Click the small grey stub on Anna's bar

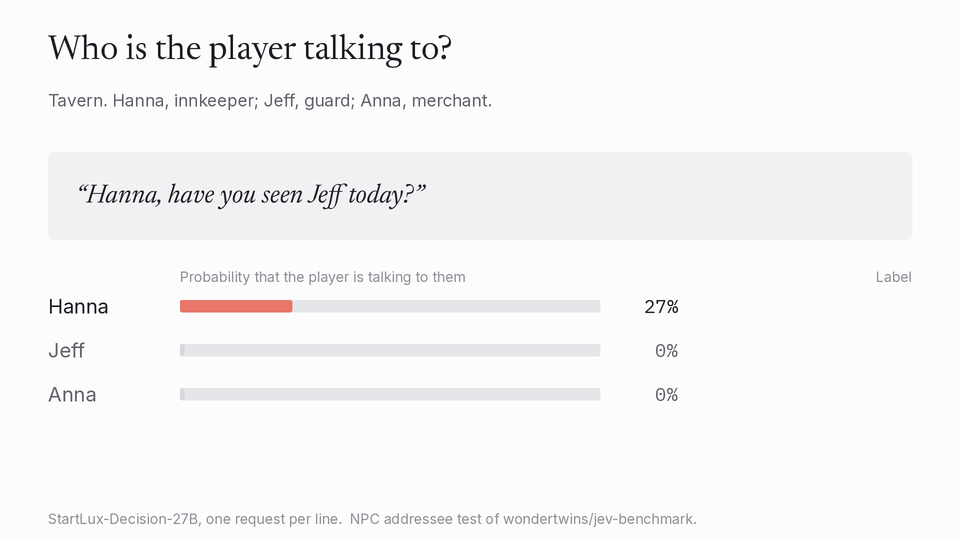(x=182, y=395)
